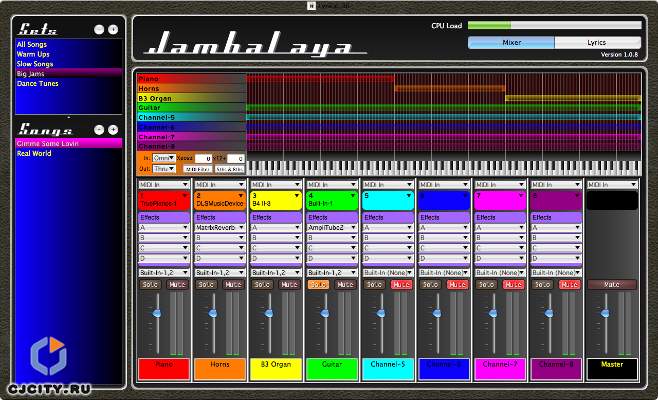
Task: Select the Dance Tunes set
Action: click(x=37, y=83)
